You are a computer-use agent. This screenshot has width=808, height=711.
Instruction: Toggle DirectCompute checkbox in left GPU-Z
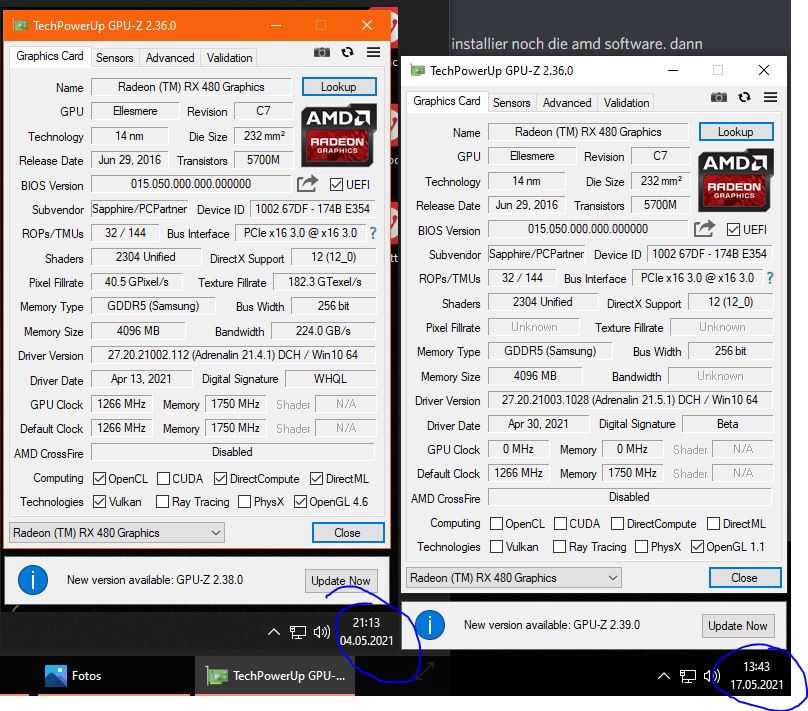click(220, 479)
